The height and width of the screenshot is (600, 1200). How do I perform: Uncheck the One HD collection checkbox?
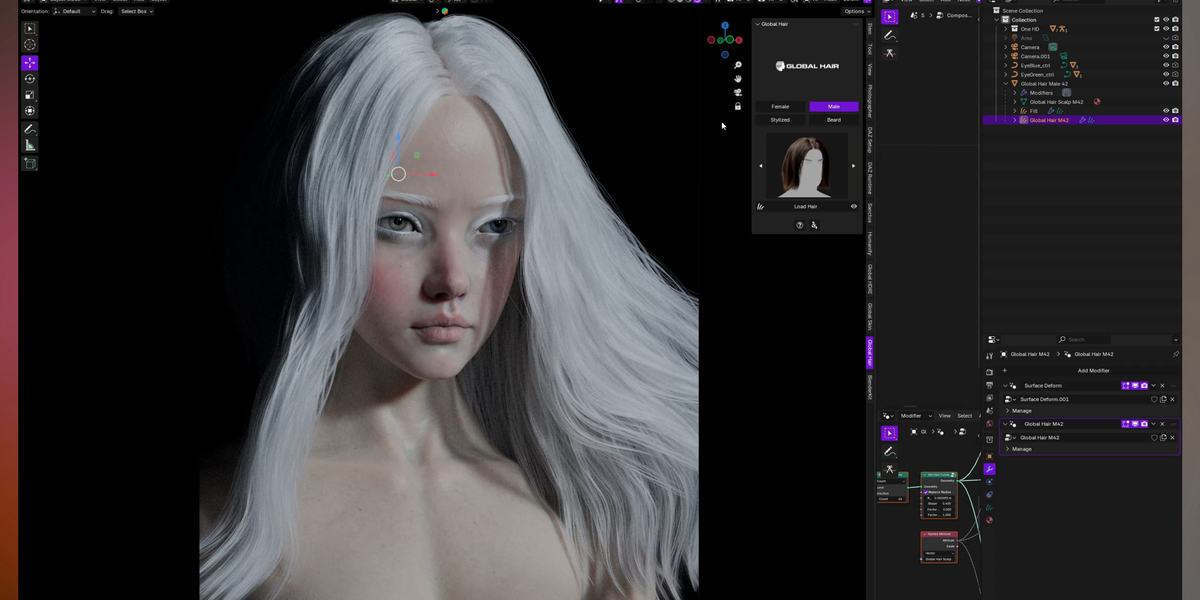(1156, 28)
